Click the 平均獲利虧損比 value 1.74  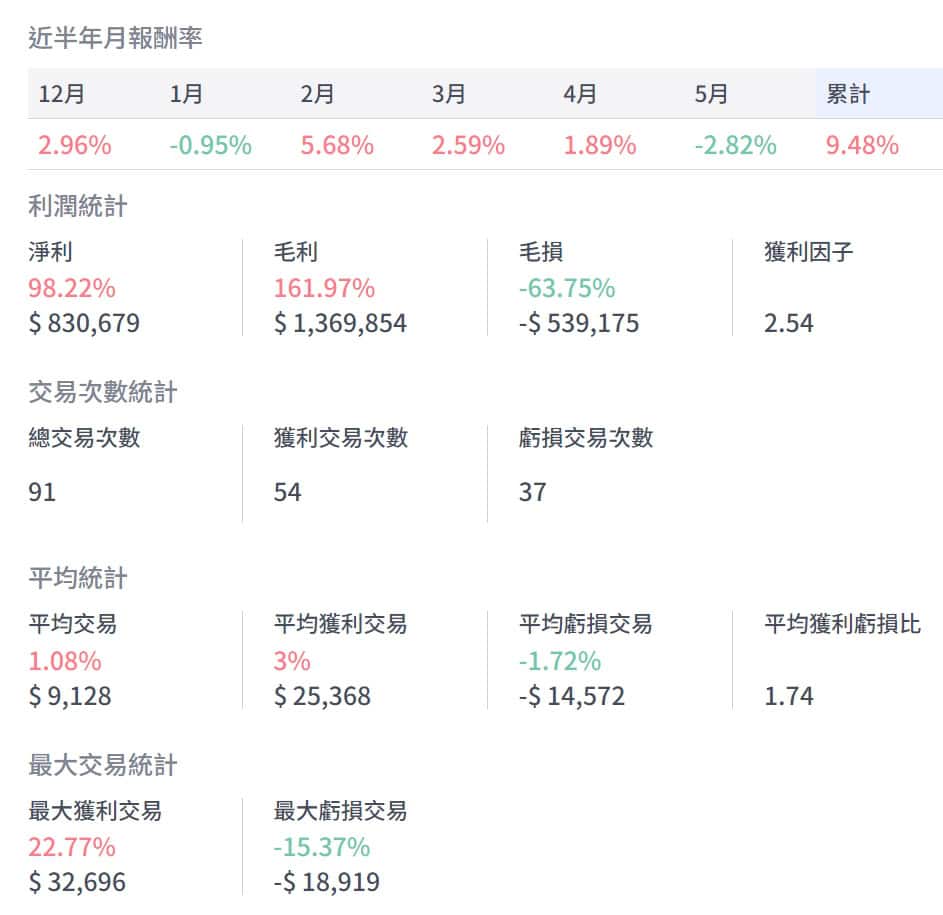[x=789, y=696]
